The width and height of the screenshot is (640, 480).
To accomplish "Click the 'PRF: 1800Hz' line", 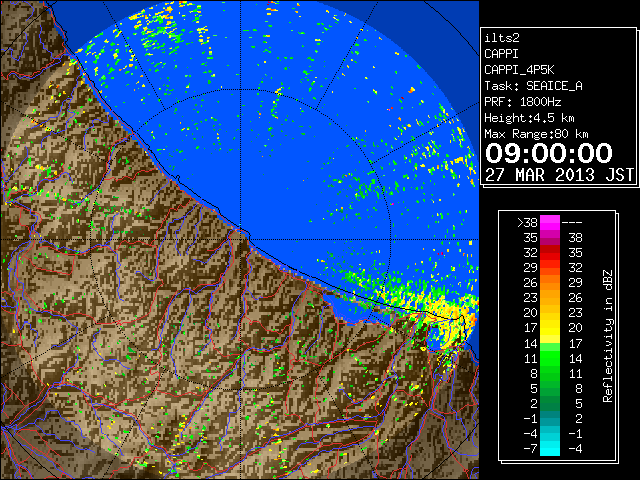I will tap(522, 102).
